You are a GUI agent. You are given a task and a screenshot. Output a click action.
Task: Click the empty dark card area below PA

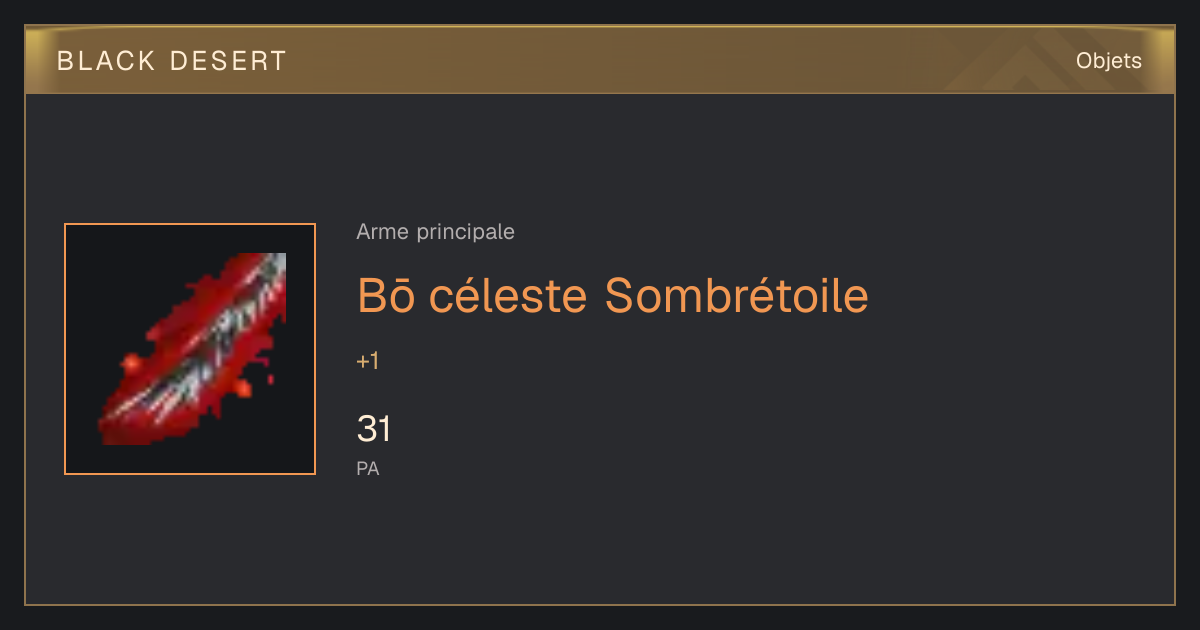[600, 545]
